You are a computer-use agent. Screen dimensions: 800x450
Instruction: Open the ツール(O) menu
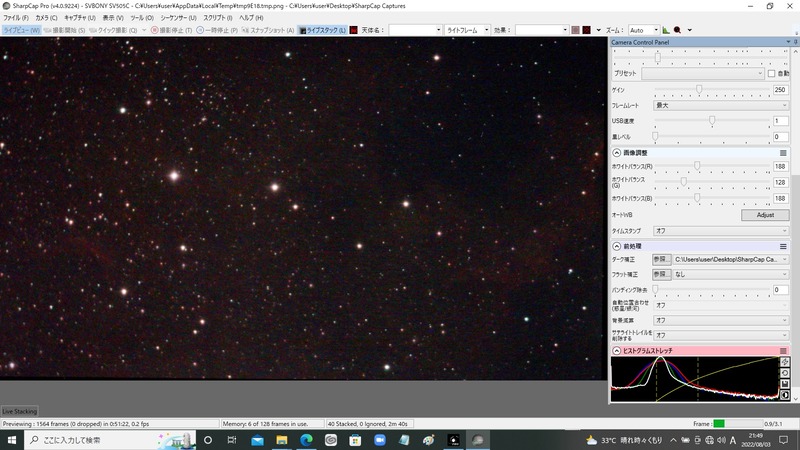point(142,18)
